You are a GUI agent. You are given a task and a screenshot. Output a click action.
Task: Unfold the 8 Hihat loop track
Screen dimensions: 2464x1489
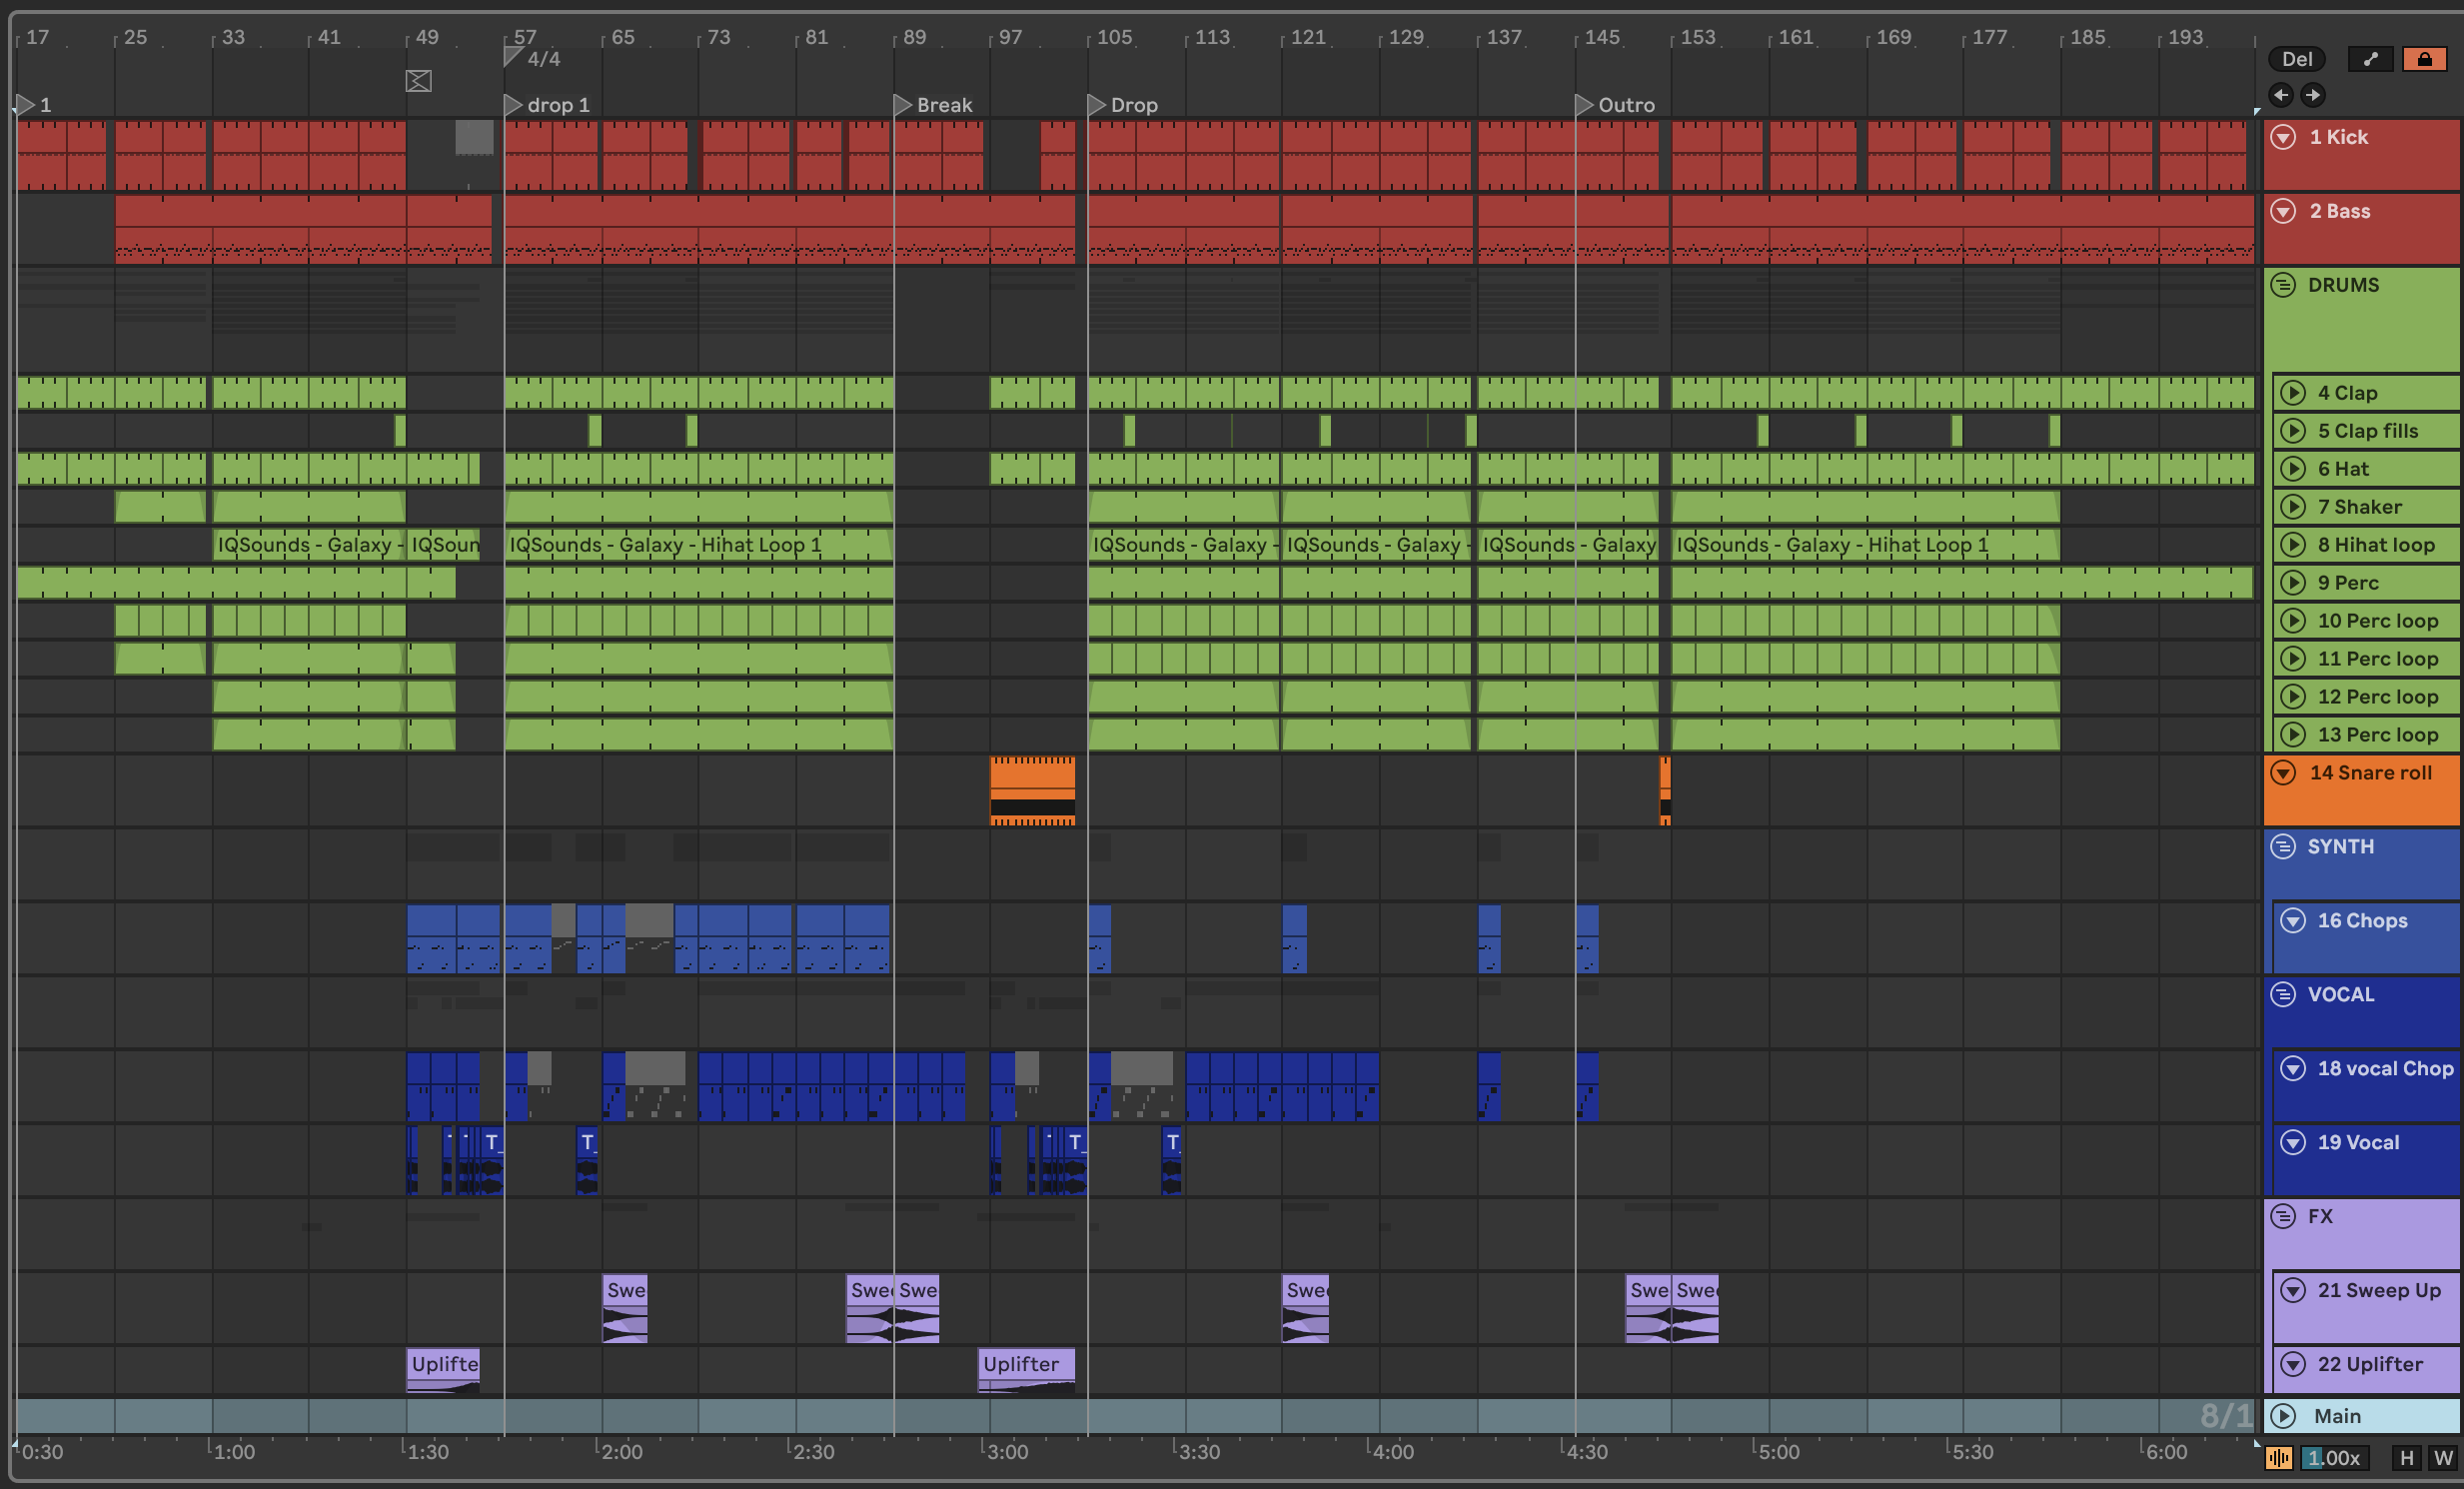click(x=2293, y=545)
